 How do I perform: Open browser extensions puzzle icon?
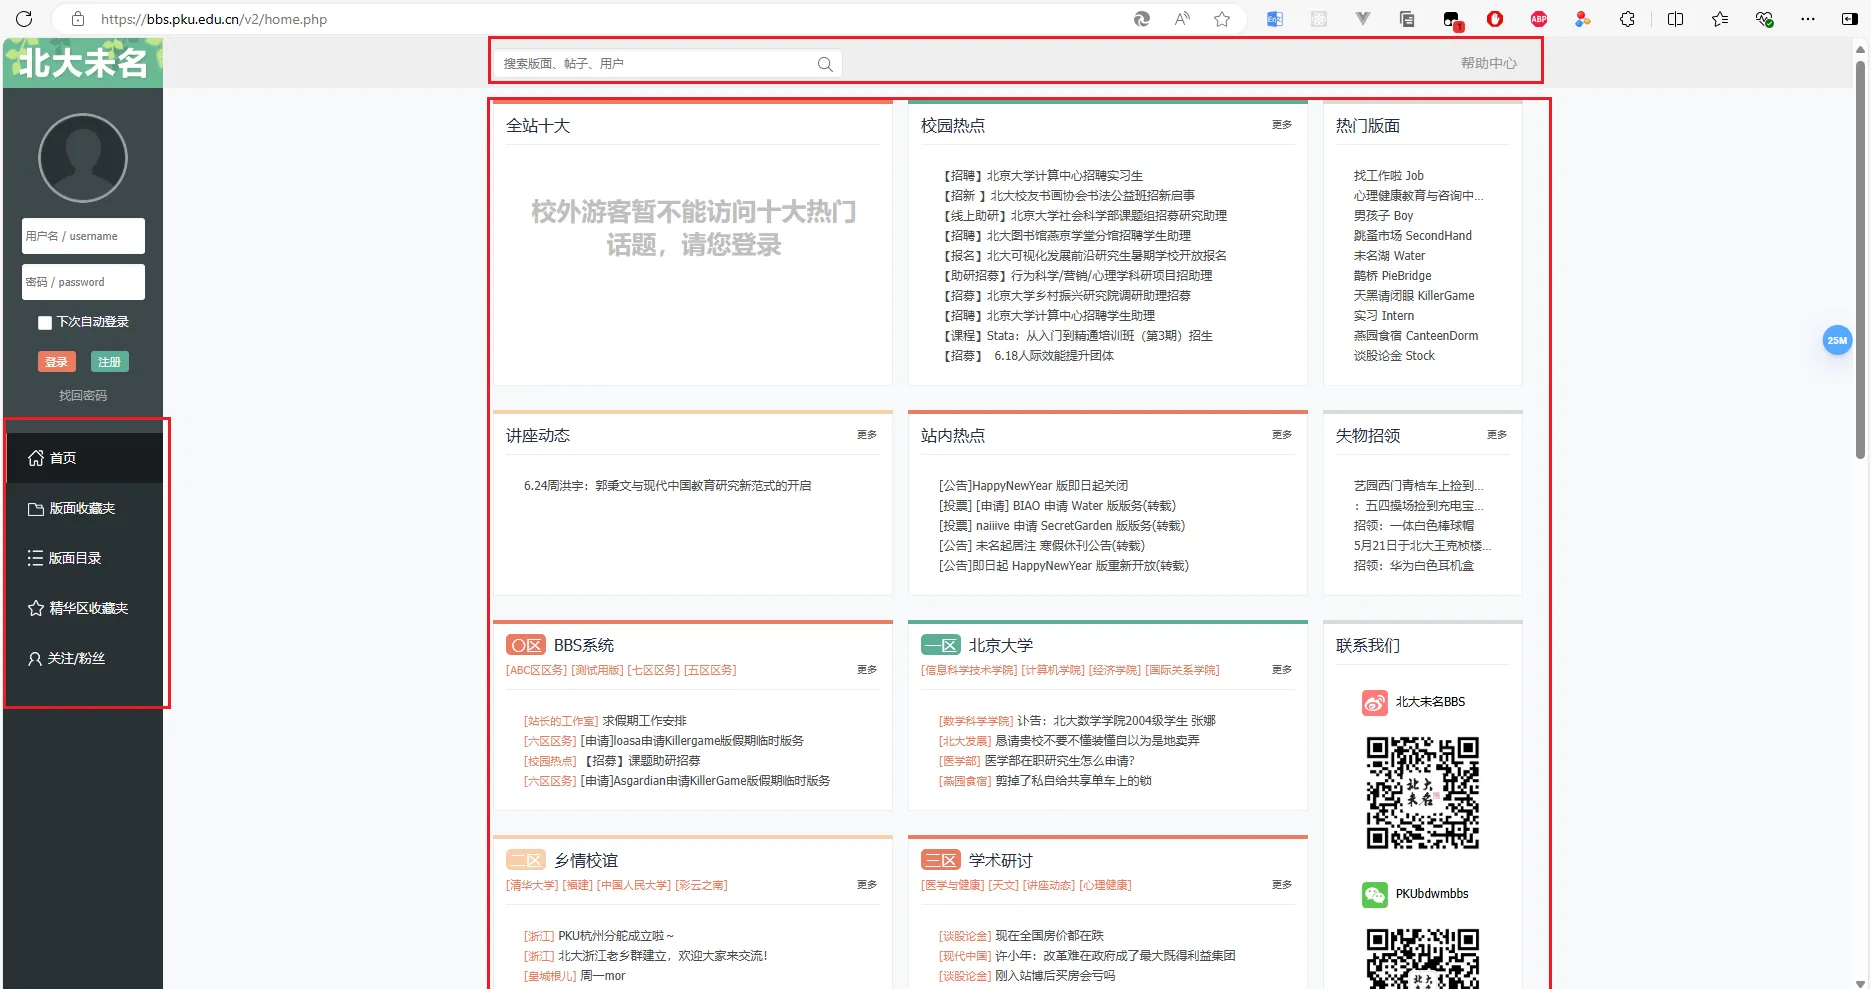(1627, 19)
